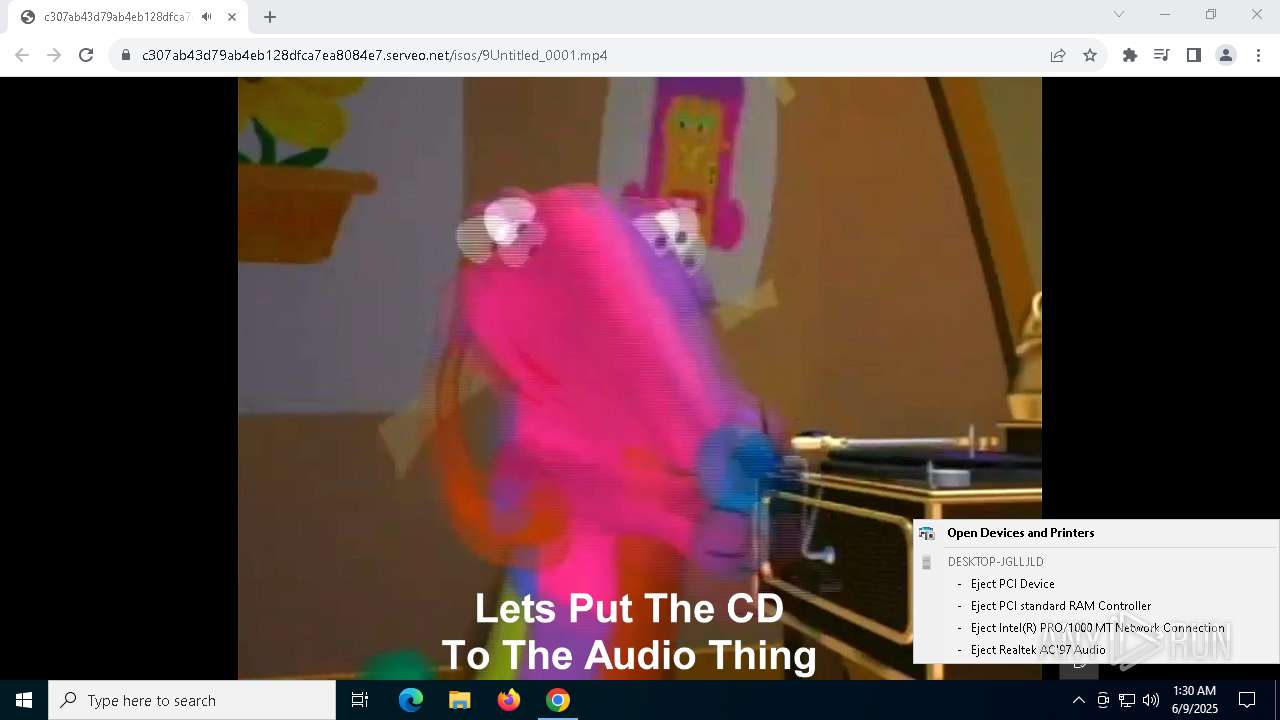Image resolution: width=1280 pixels, height=720 pixels.
Task: Open Chrome three-dot menu
Action: 1258,55
